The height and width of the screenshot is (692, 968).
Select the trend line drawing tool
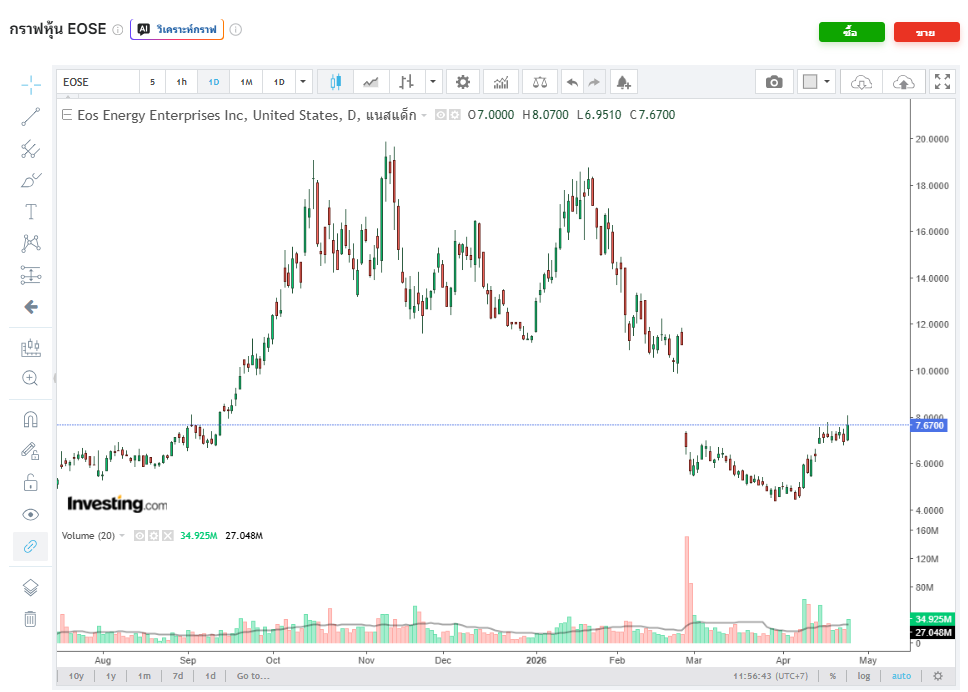pyautogui.click(x=31, y=117)
